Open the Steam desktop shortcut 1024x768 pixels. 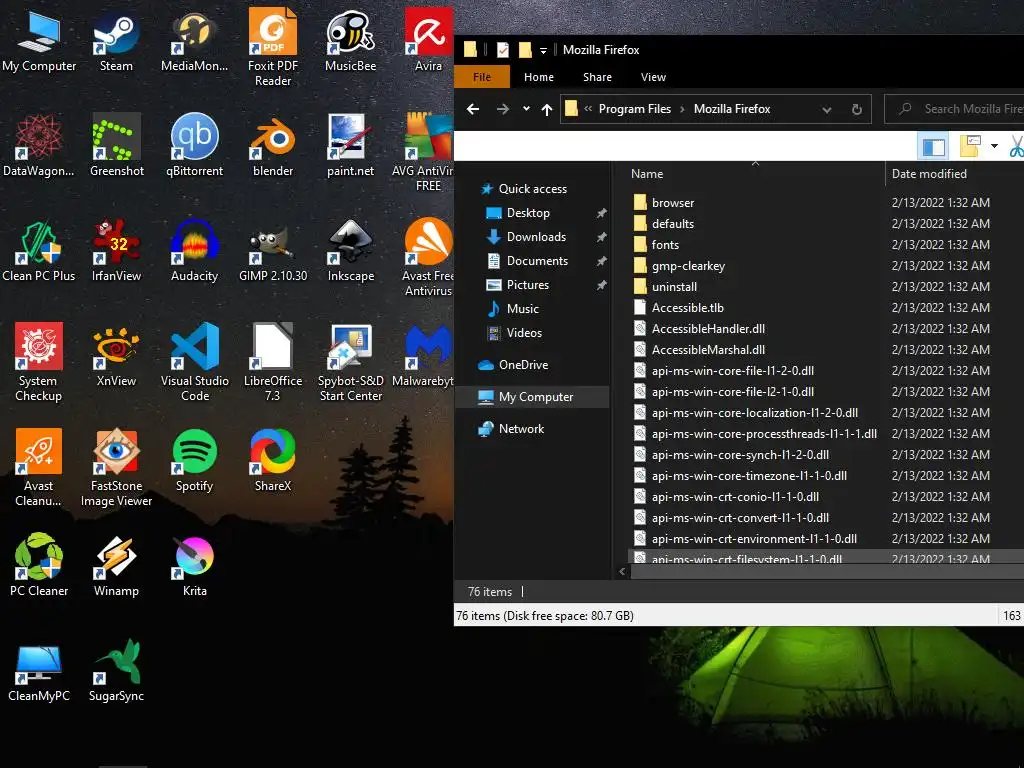tap(116, 41)
